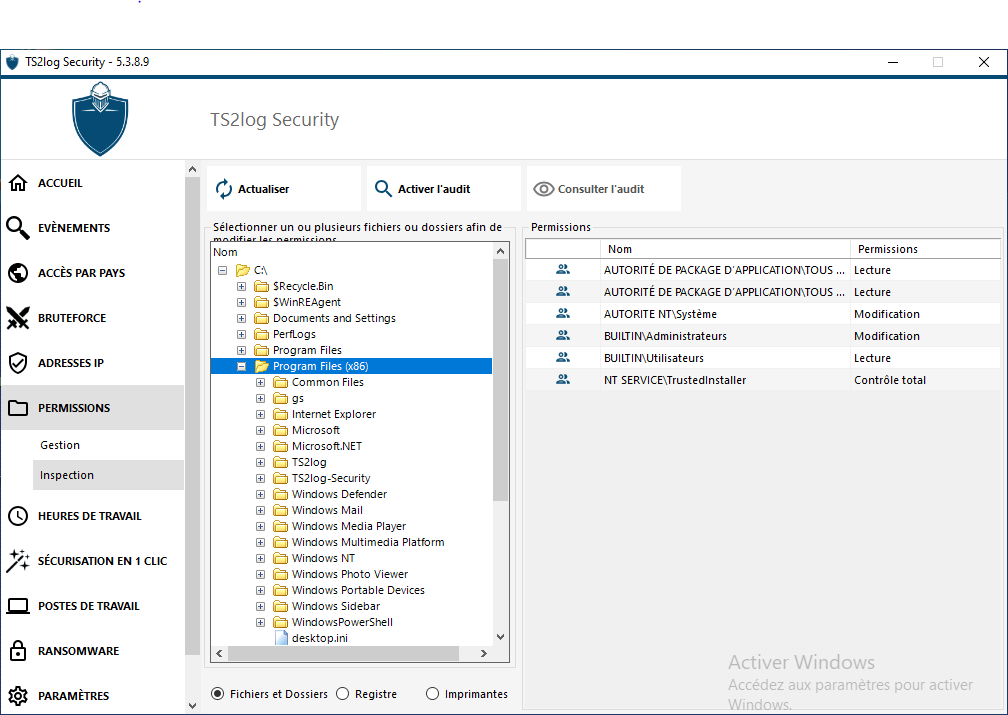Click the Consulter l'audit button

pyautogui.click(x=604, y=188)
